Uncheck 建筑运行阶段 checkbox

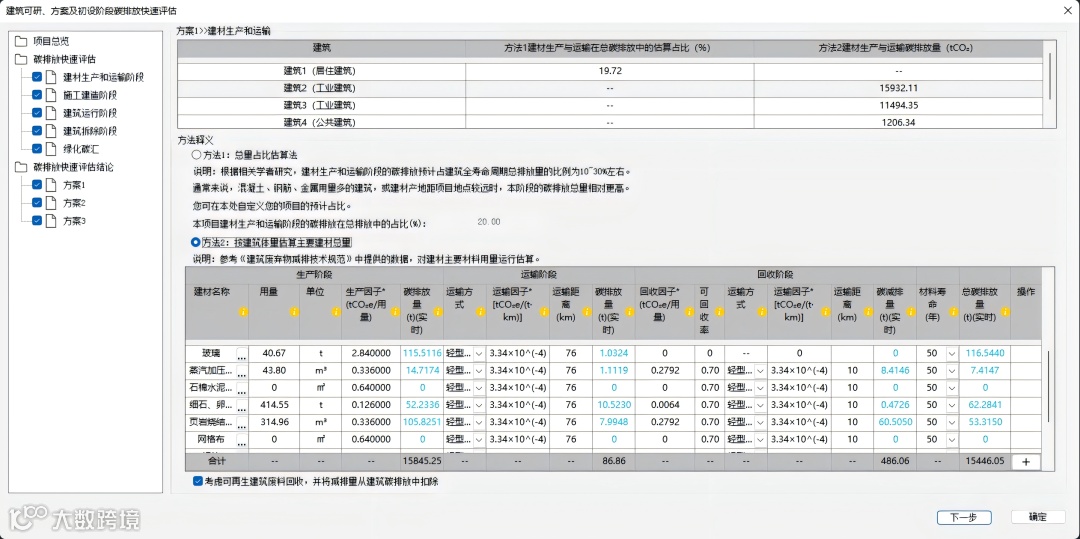click(37, 113)
